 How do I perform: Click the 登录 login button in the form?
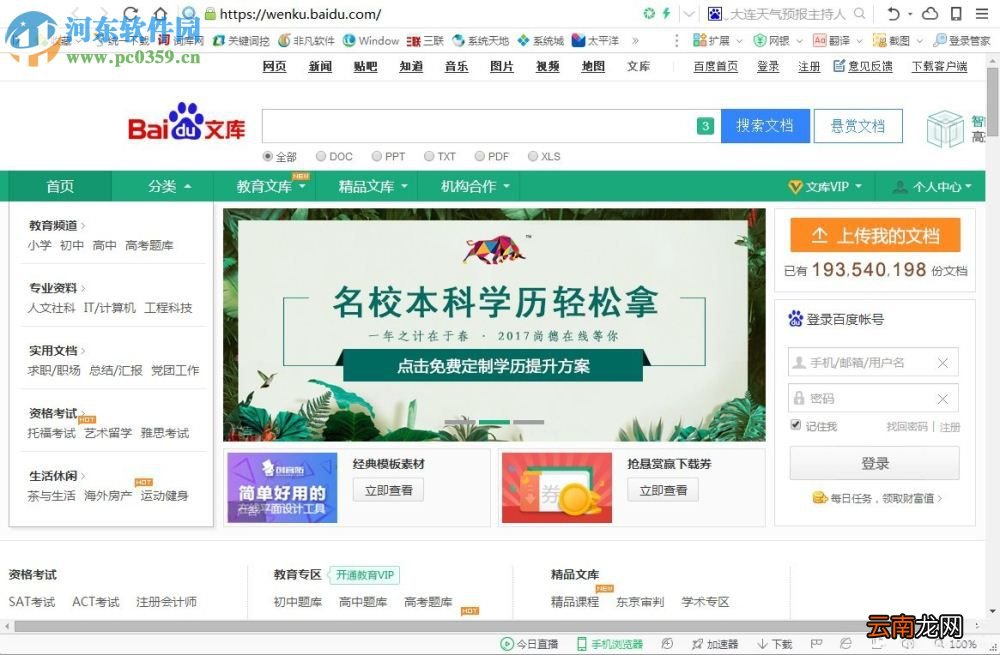(874, 463)
